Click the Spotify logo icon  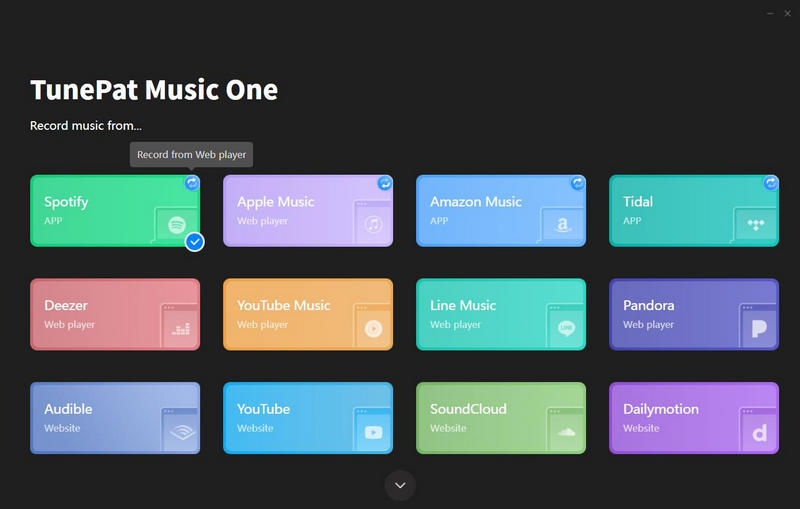coord(177,224)
